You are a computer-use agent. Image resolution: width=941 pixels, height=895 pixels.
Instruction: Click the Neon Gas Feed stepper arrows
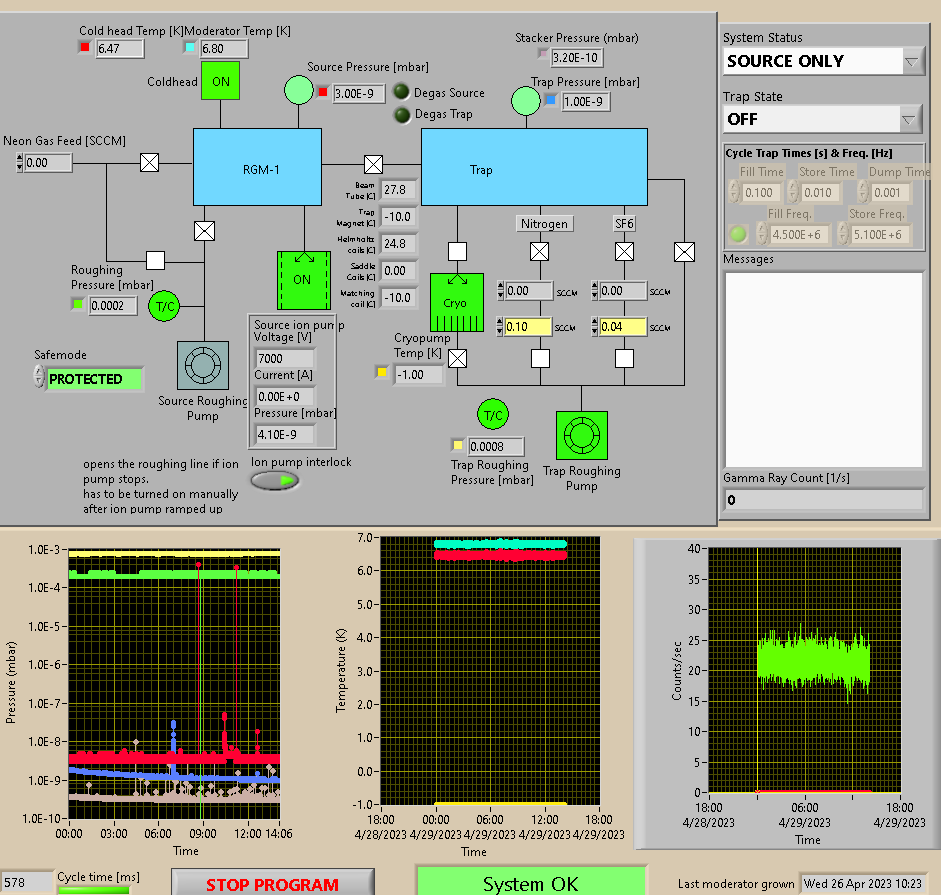click(20, 163)
